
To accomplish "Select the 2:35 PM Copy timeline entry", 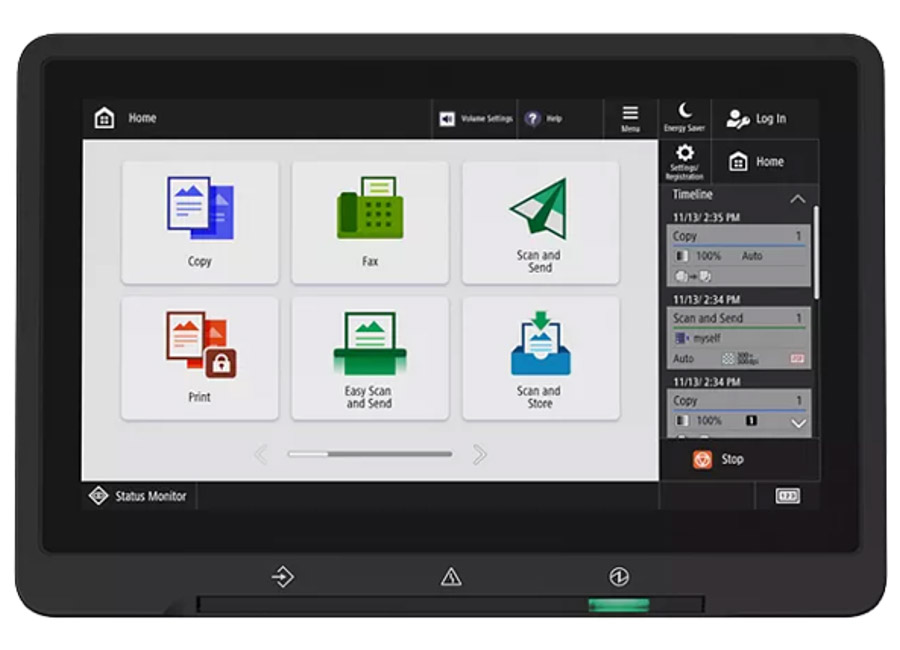I will coord(738,255).
